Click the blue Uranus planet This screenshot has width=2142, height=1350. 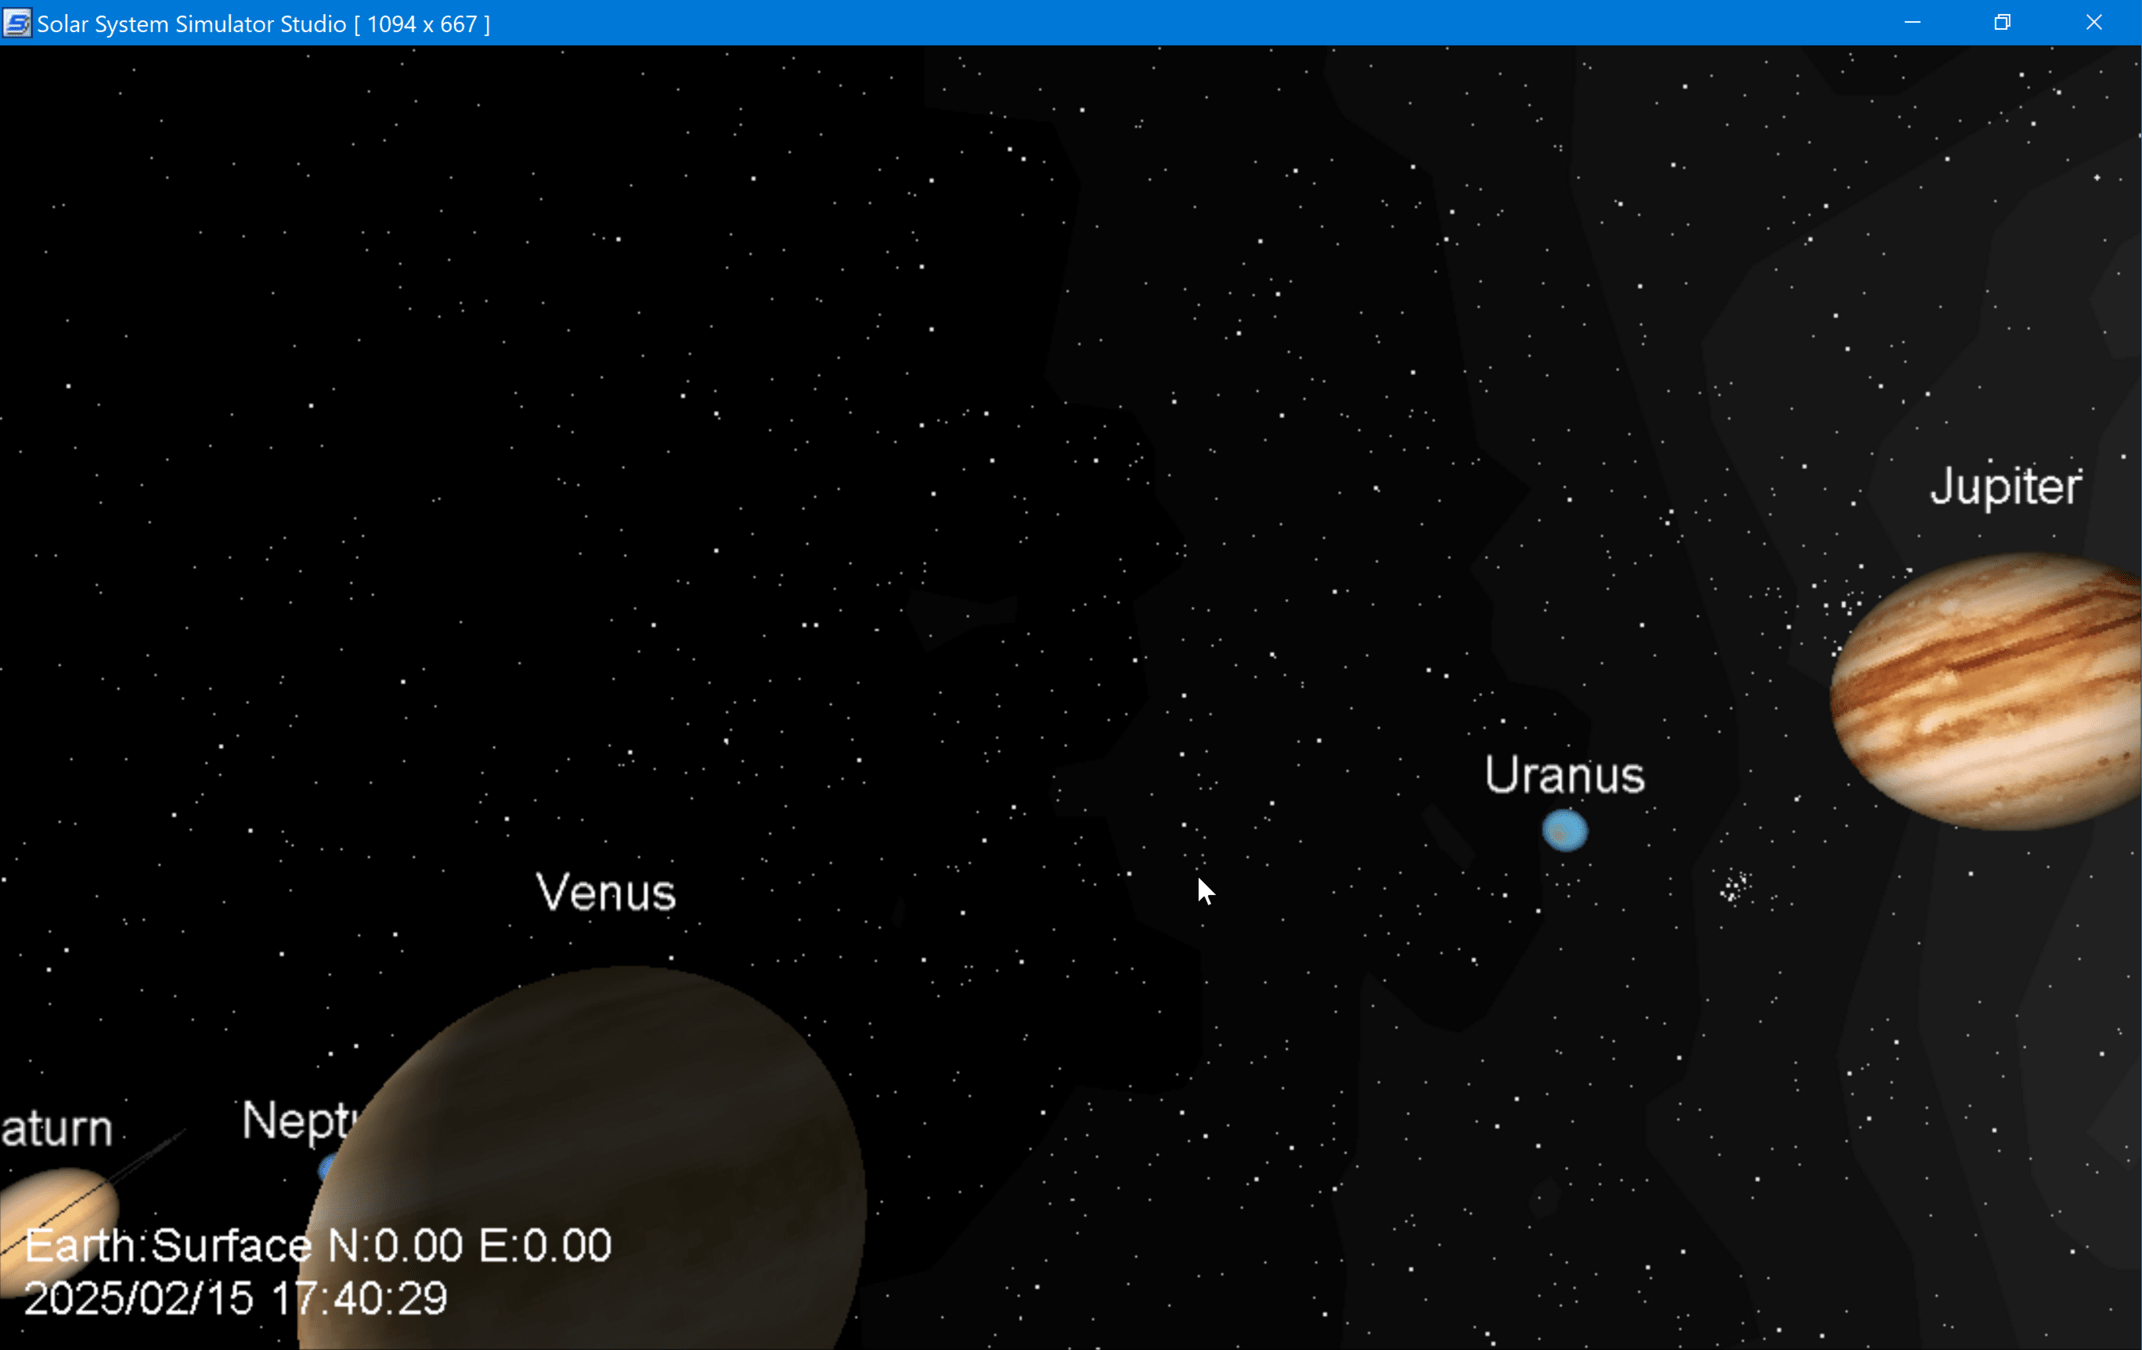1565,831
